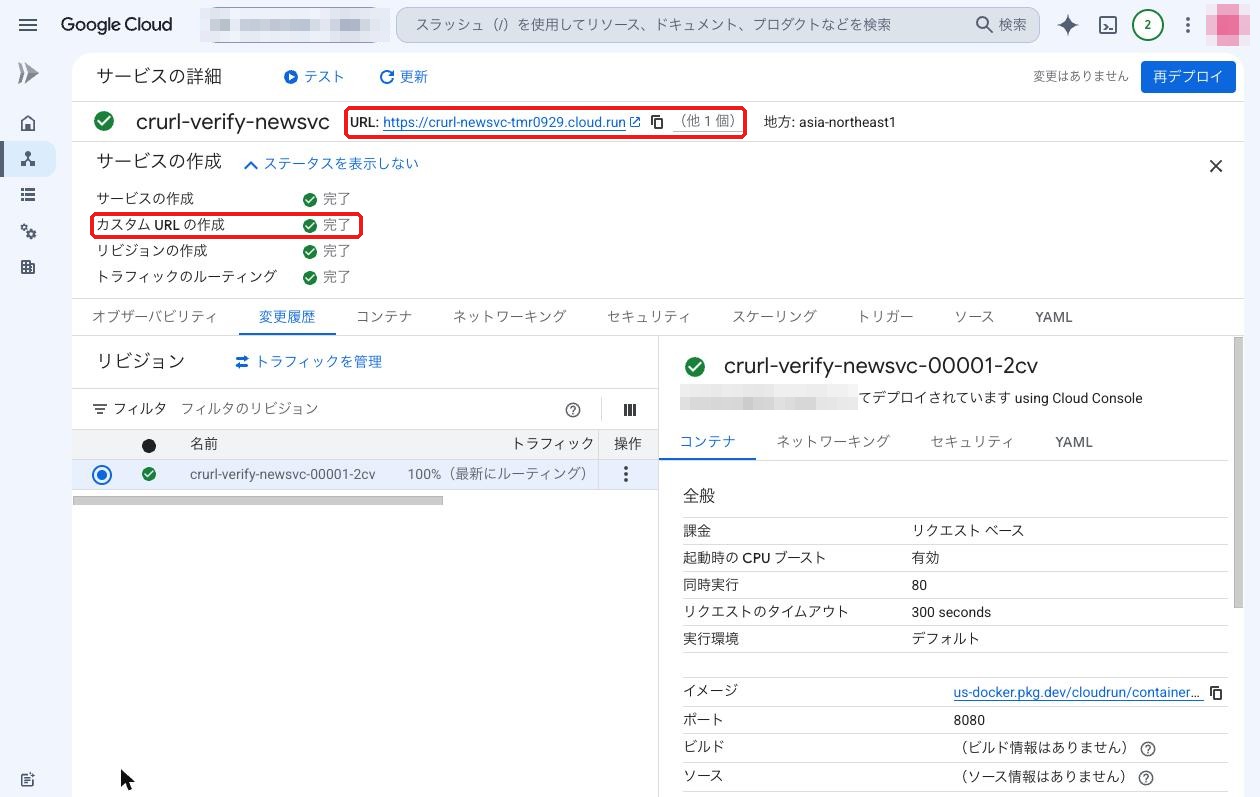Screen dimensions: 1260x797
Task: Switch to オブザーバビリティ tab
Action: click(154, 317)
